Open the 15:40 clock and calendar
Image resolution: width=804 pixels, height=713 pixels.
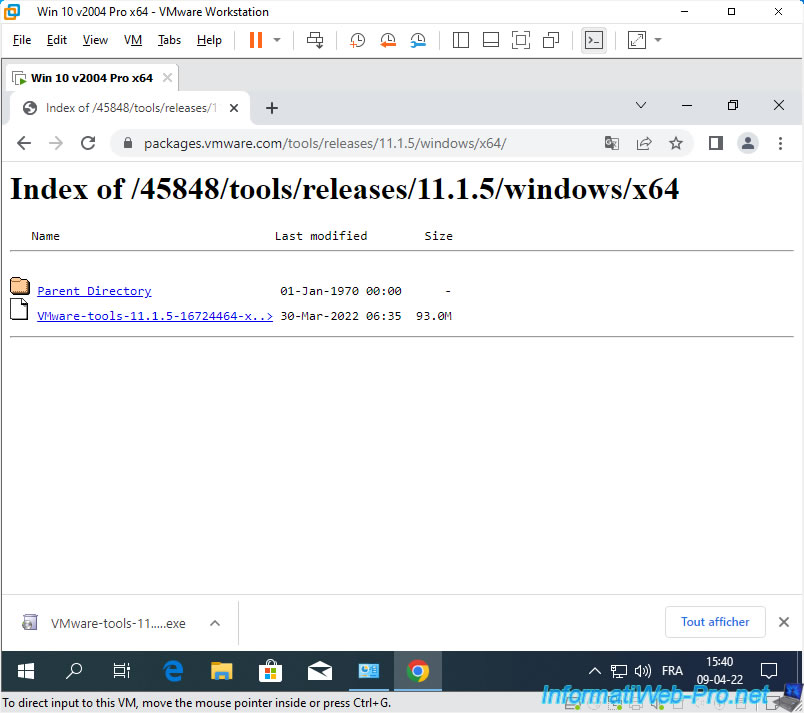point(719,670)
